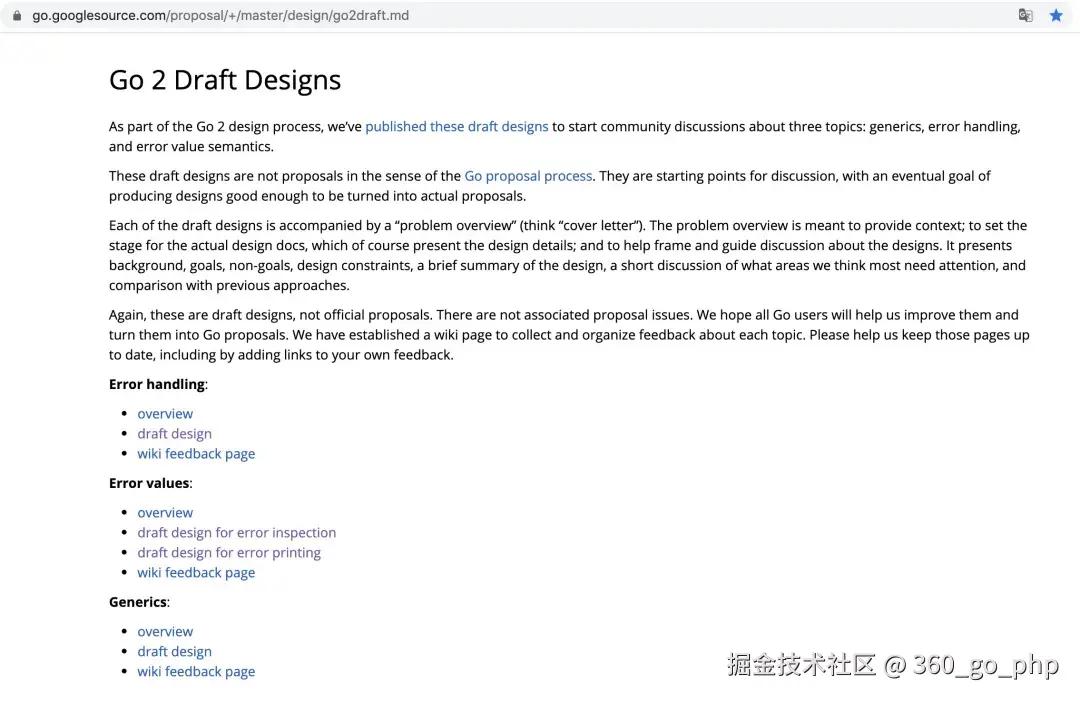
Task: Visit the Error handling wiki feedback page
Action: tap(196, 454)
